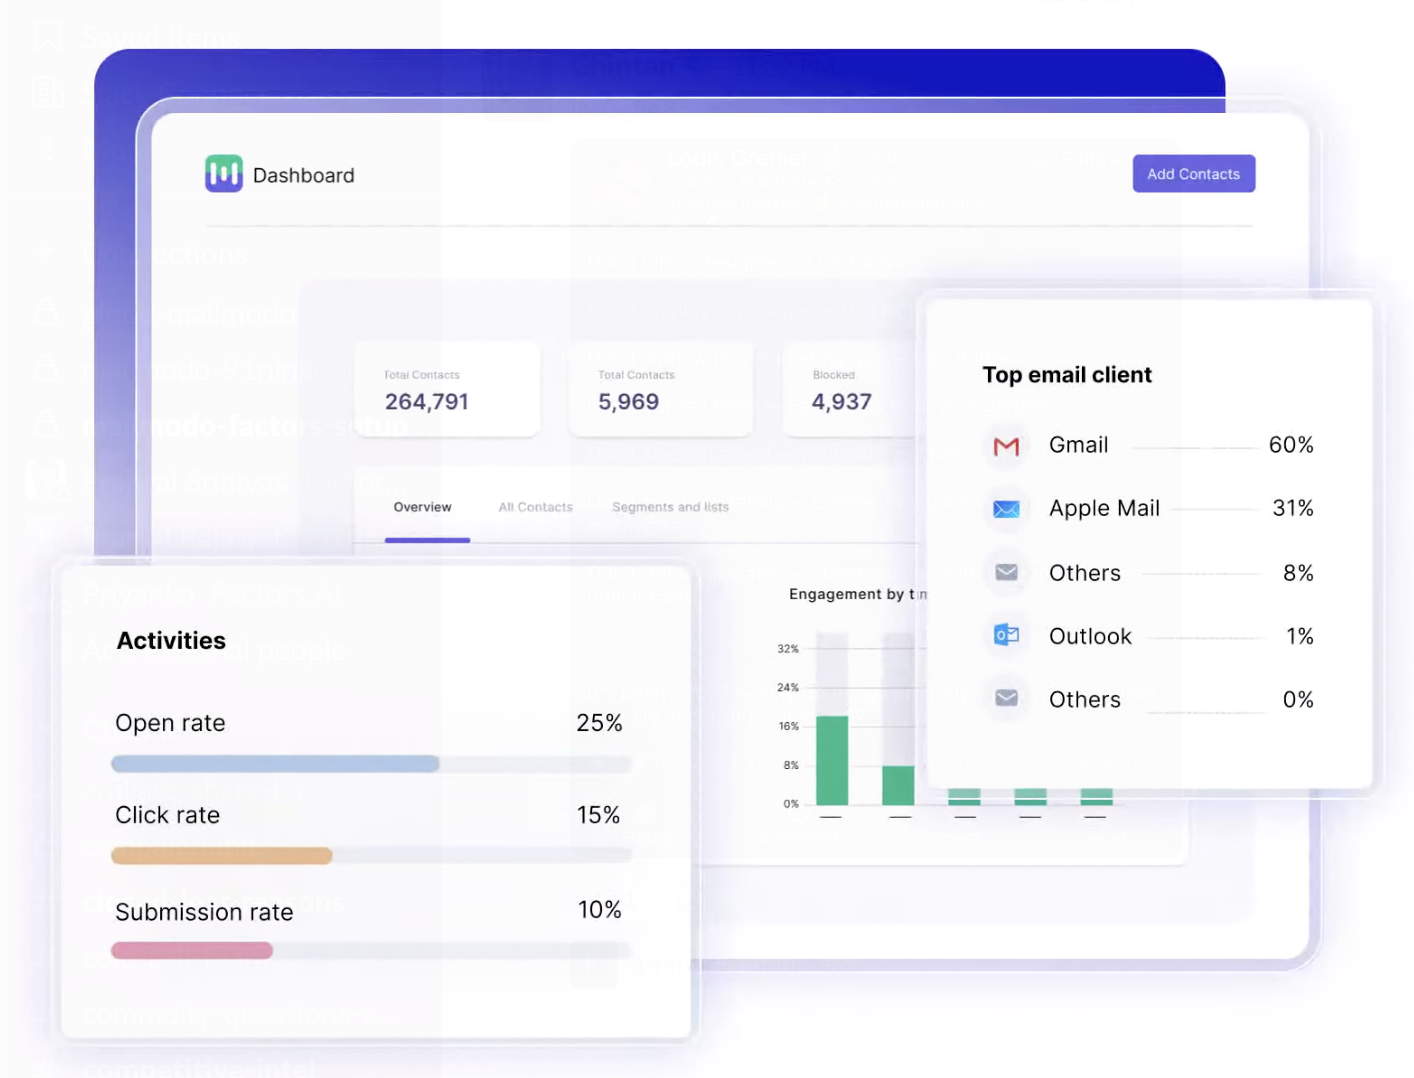Click the Activities panel heading
The width and height of the screenshot is (1414, 1078).
(170, 640)
